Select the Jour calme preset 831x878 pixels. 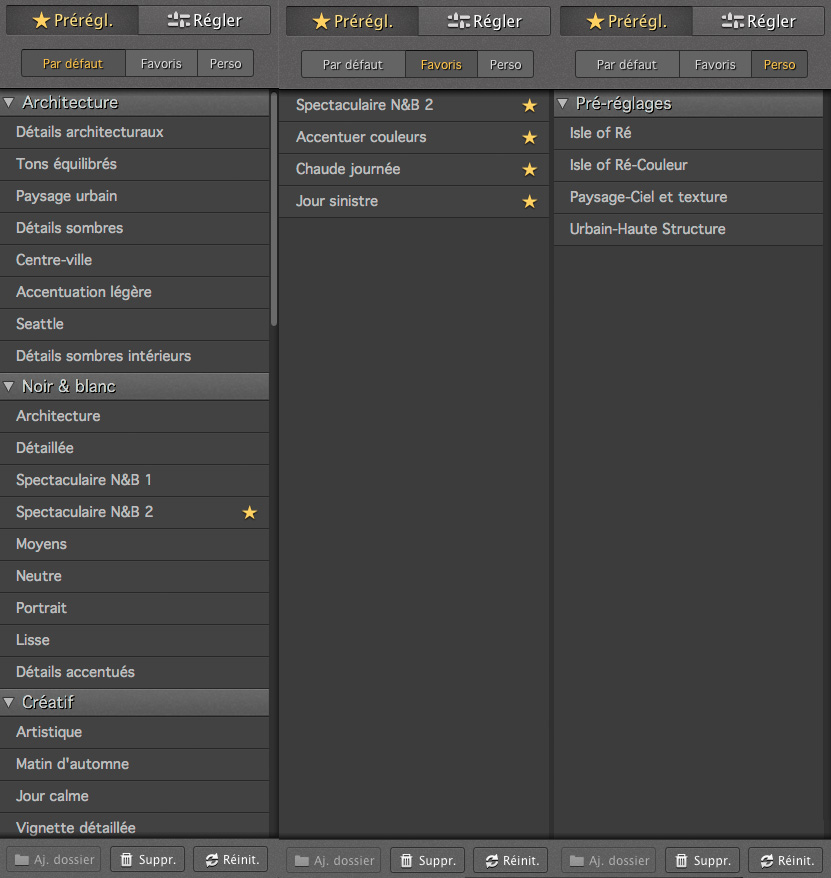coord(134,796)
